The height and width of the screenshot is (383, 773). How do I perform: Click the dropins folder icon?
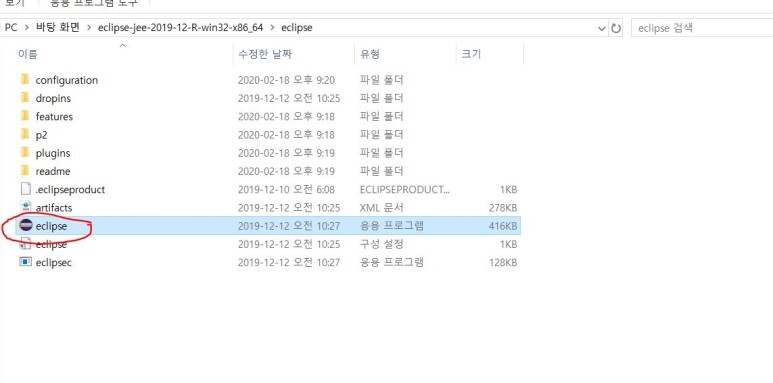tap(25, 98)
